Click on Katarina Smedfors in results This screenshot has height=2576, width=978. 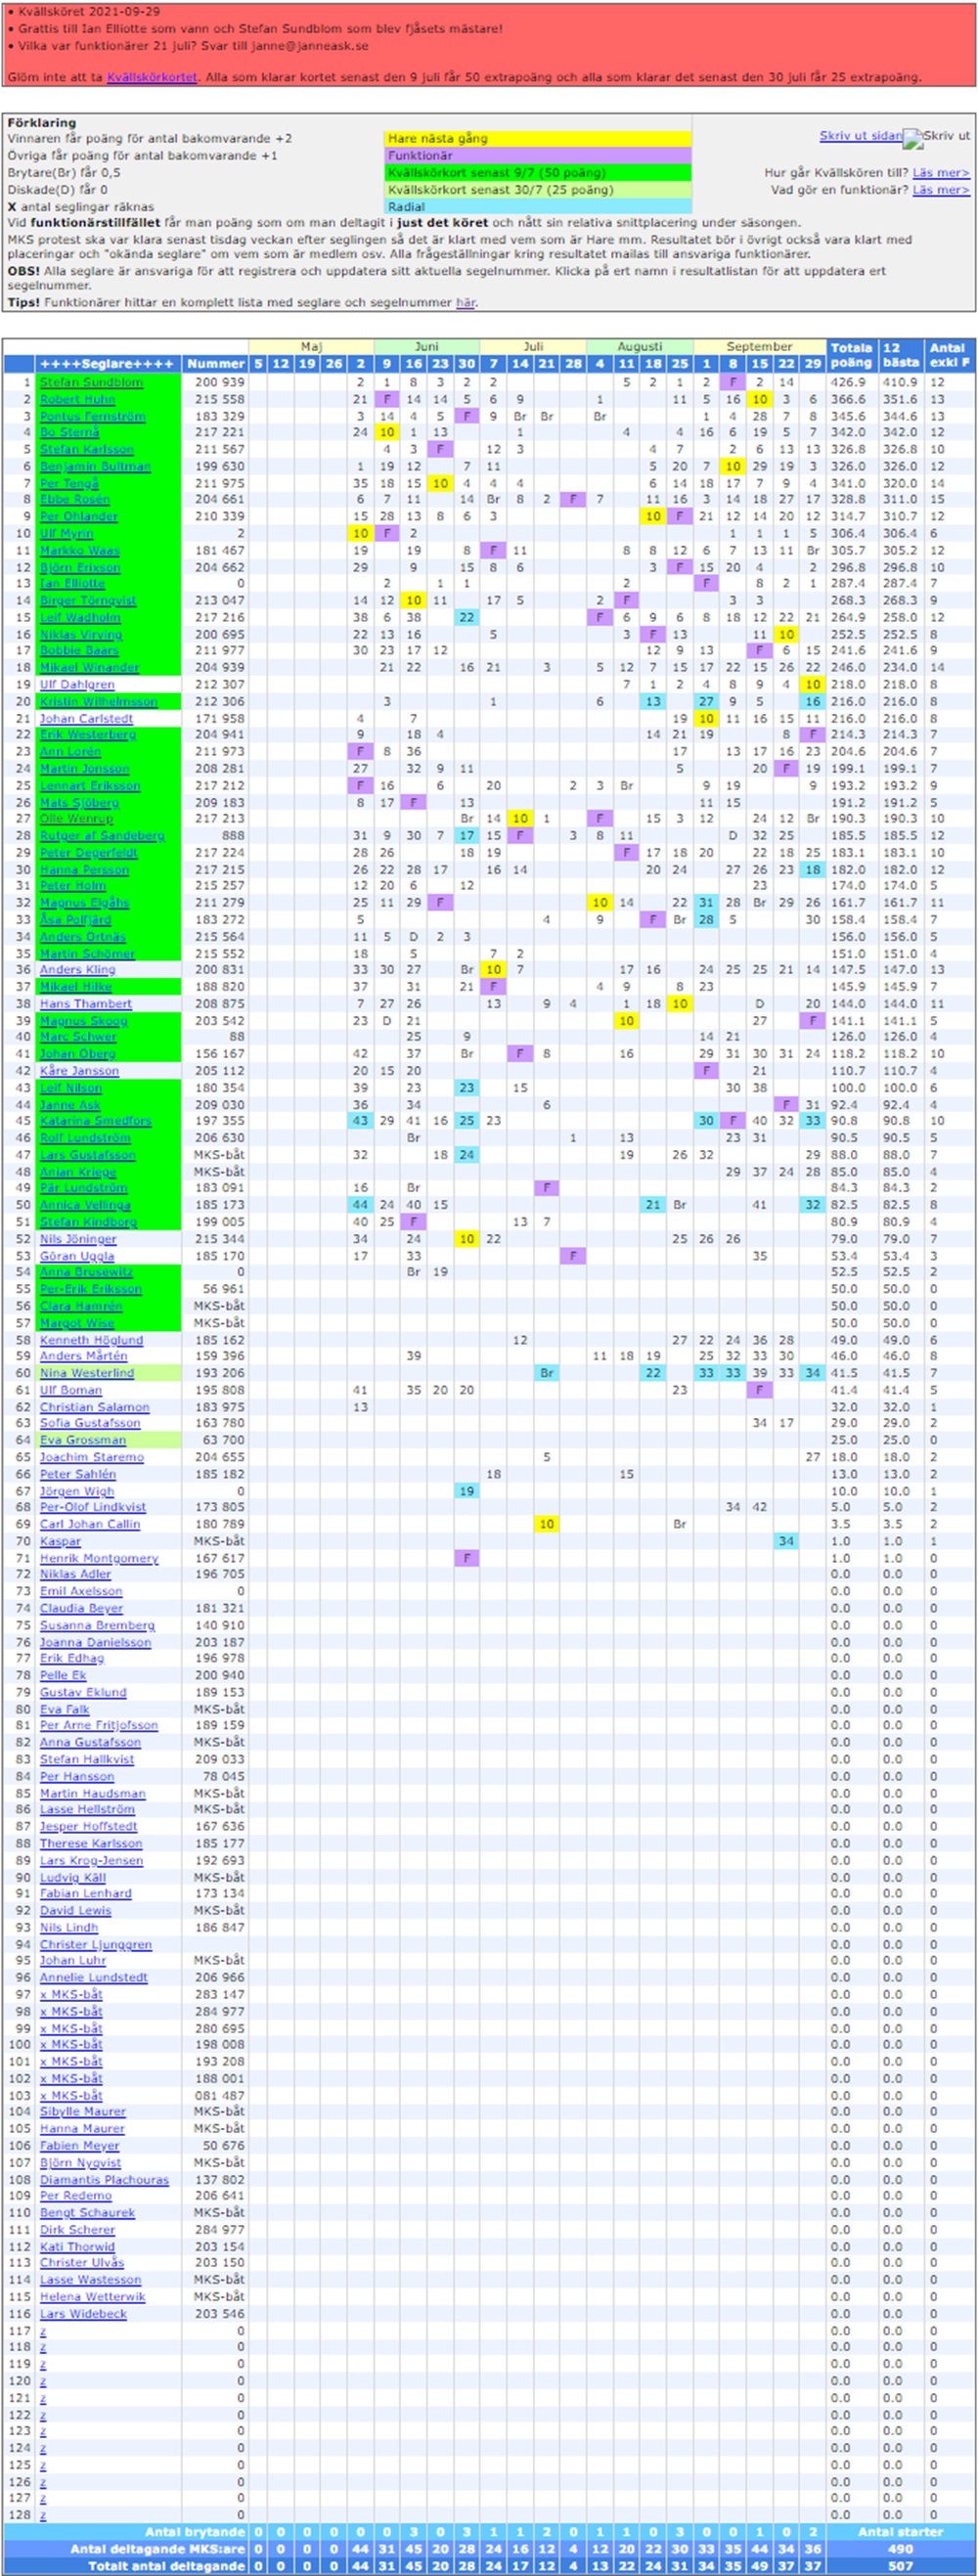(95, 1121)
